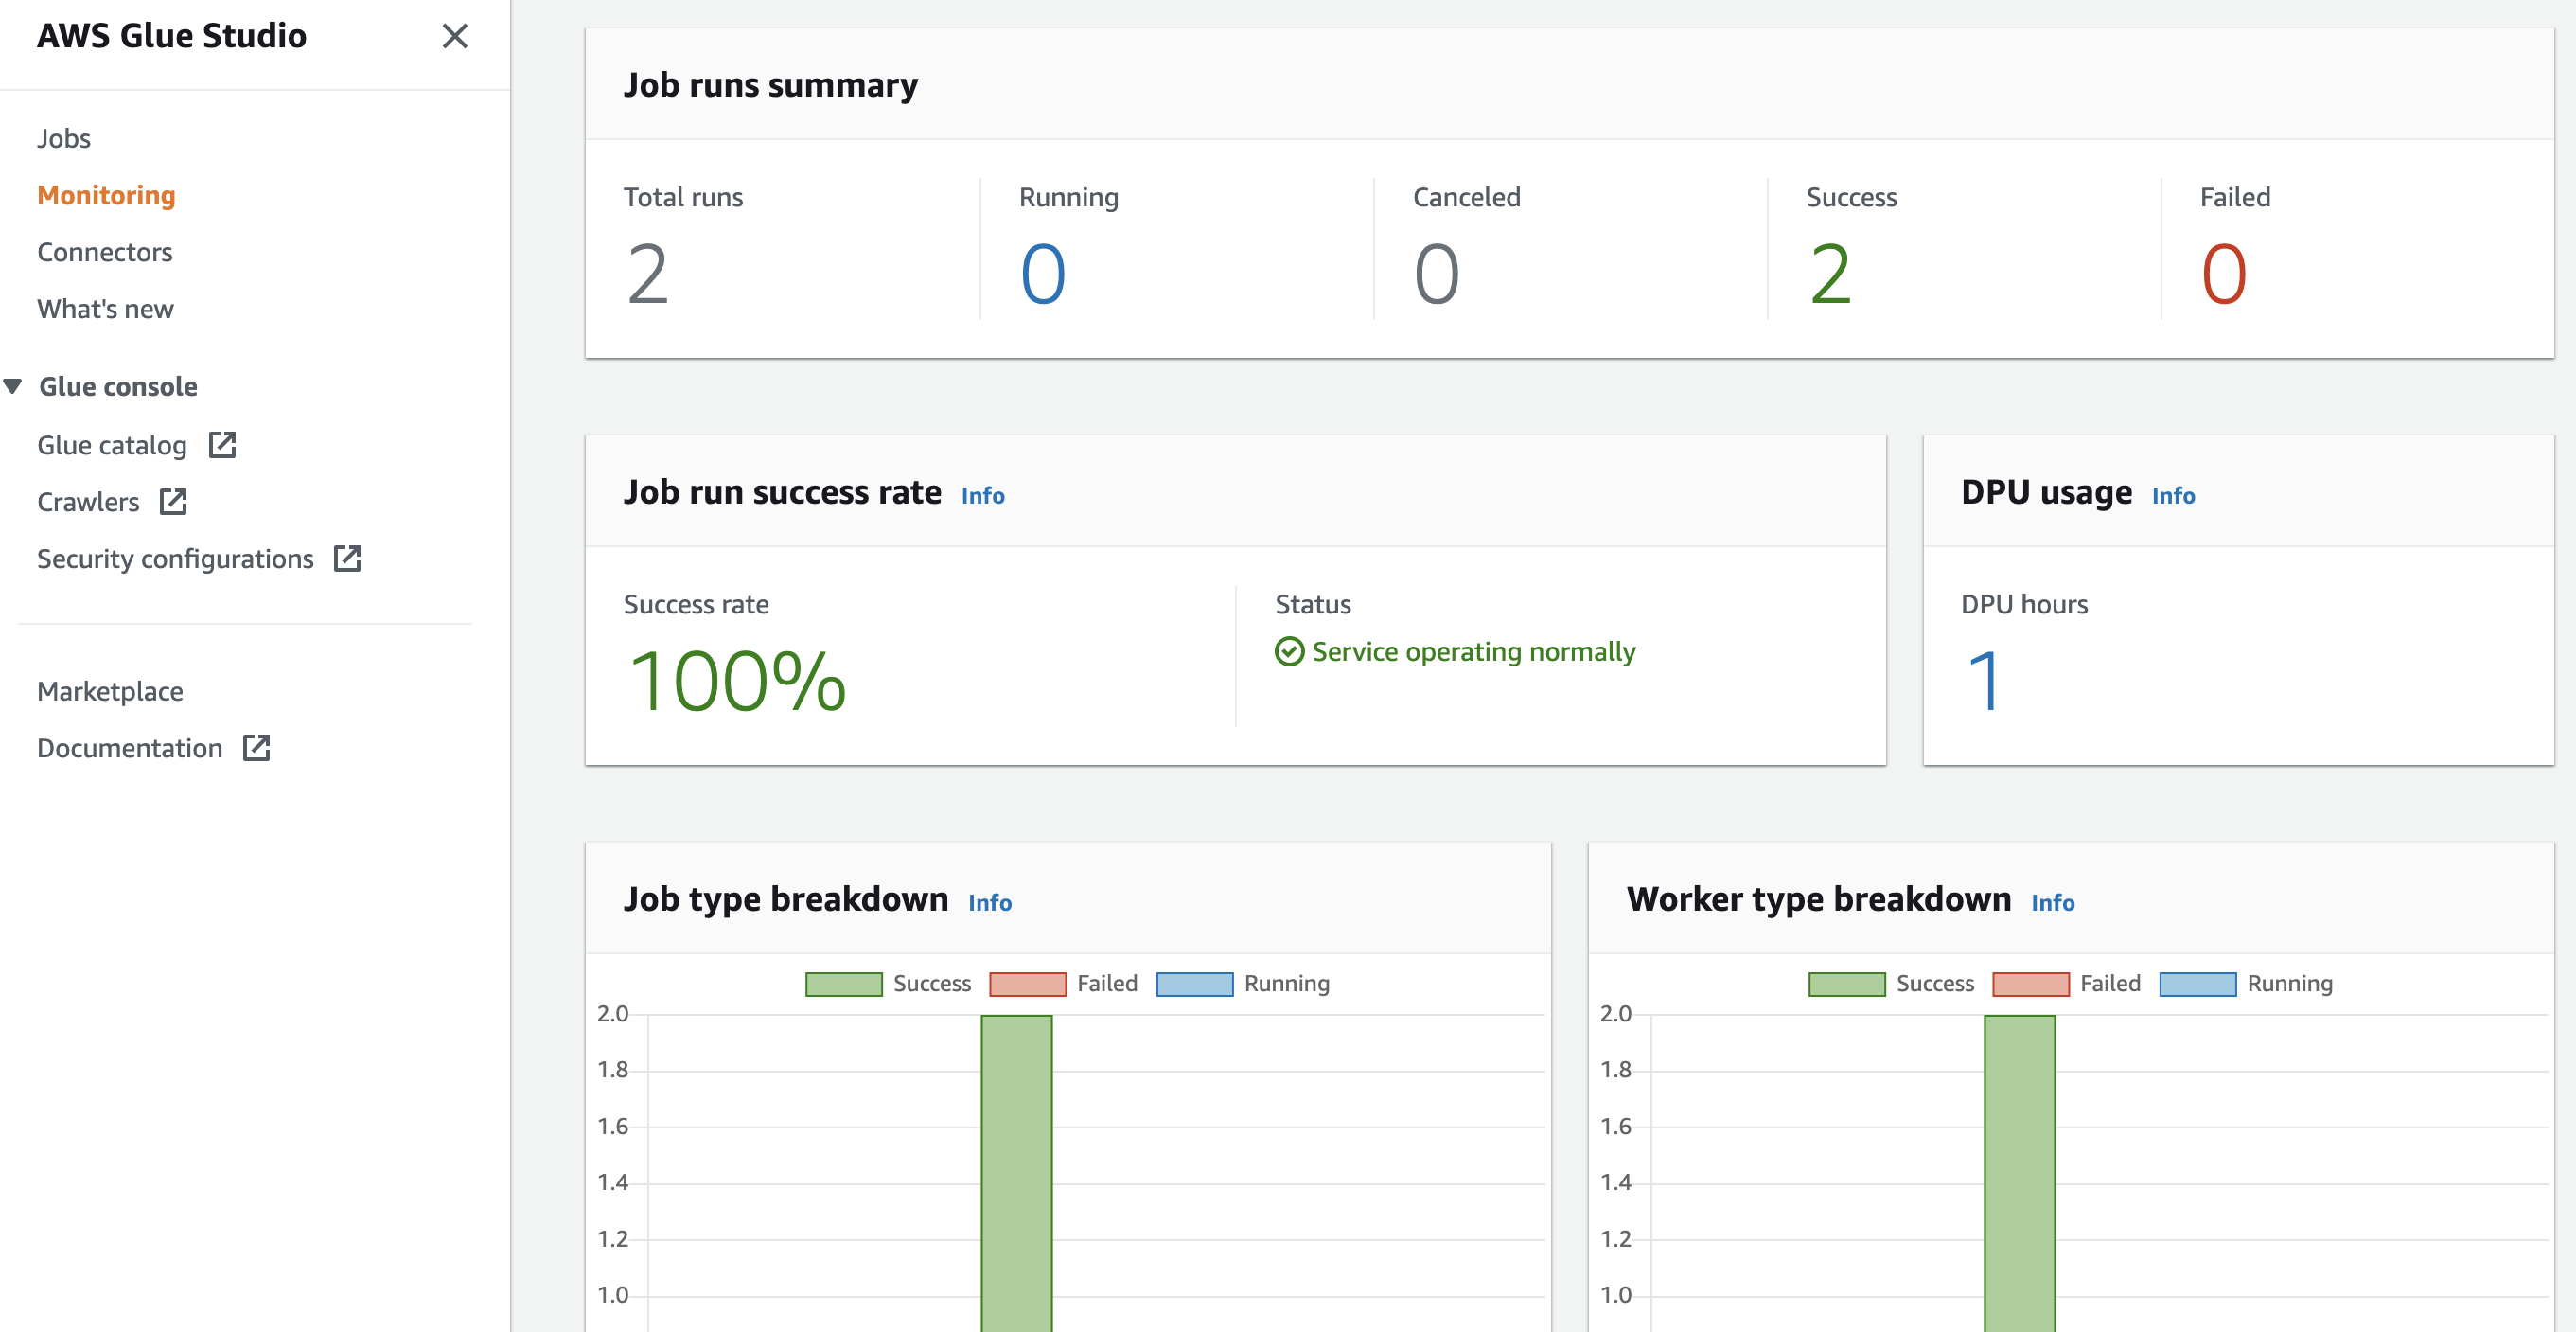Open Info for Worker type breakdown
The height and width of the screenshot is (1332, 2576).
point(2052,903)
